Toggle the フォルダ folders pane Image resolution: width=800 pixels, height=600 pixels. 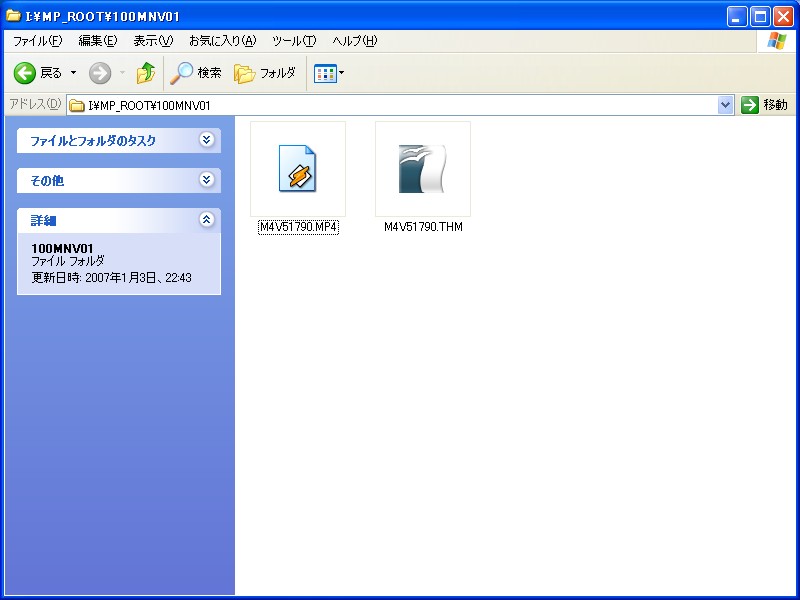265,73
